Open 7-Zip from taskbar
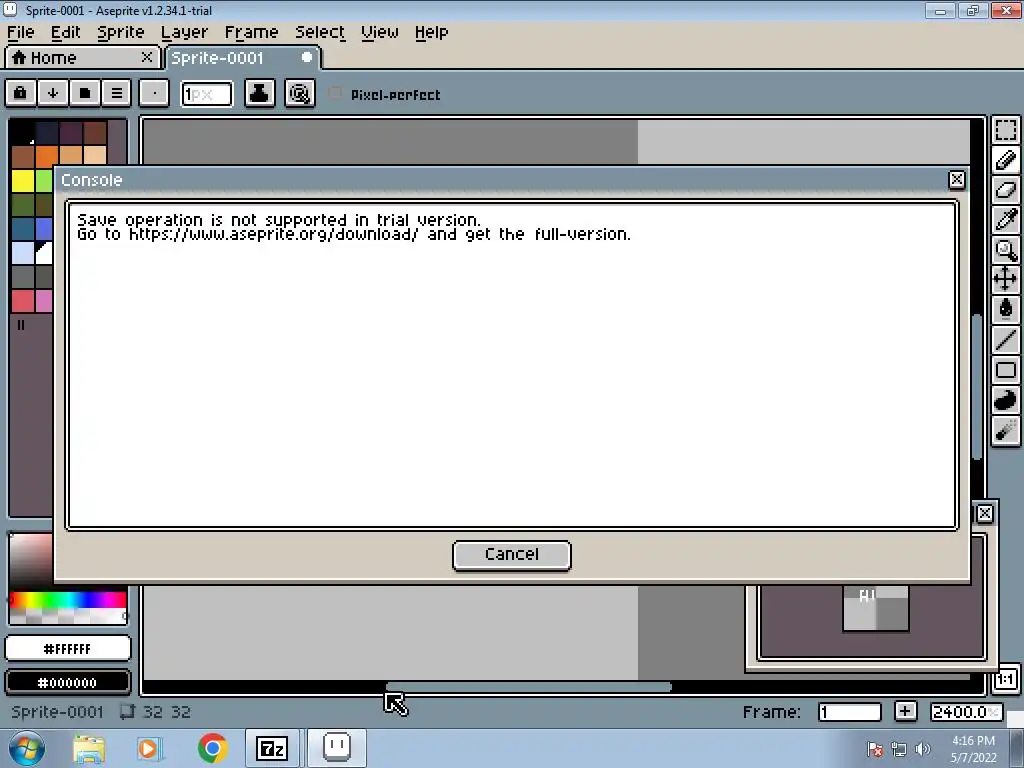The height and width of the screenshot is (768, 1024). tap(272, 748)
